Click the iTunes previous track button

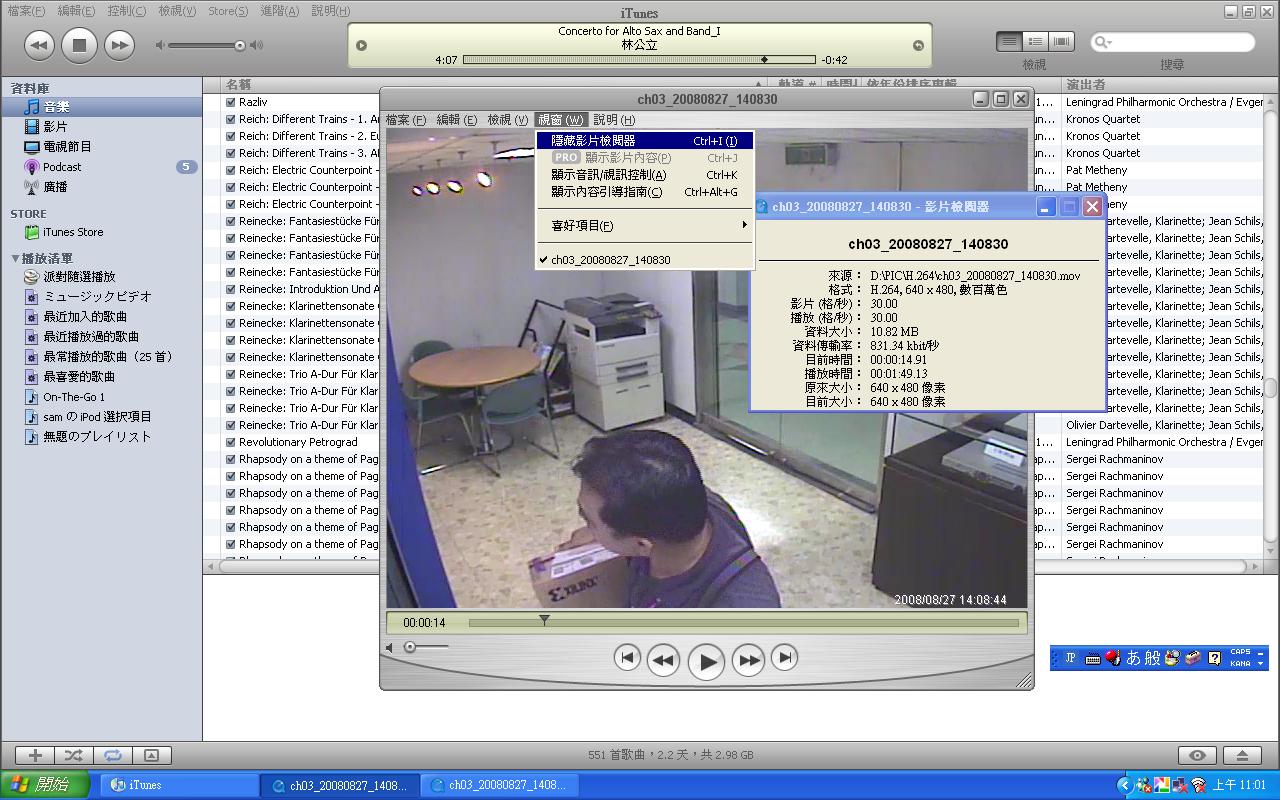tap(39, 44)
